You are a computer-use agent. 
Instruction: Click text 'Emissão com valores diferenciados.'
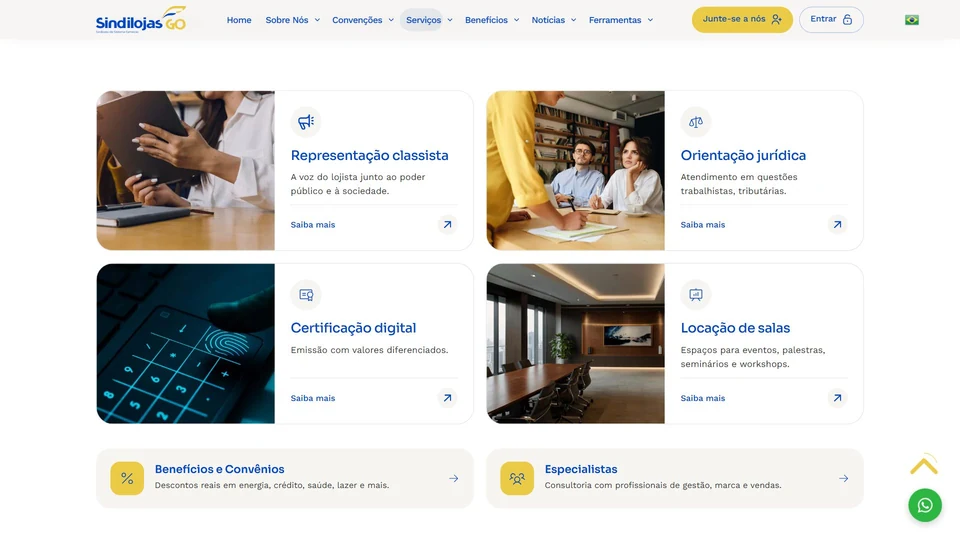point(369,350)
